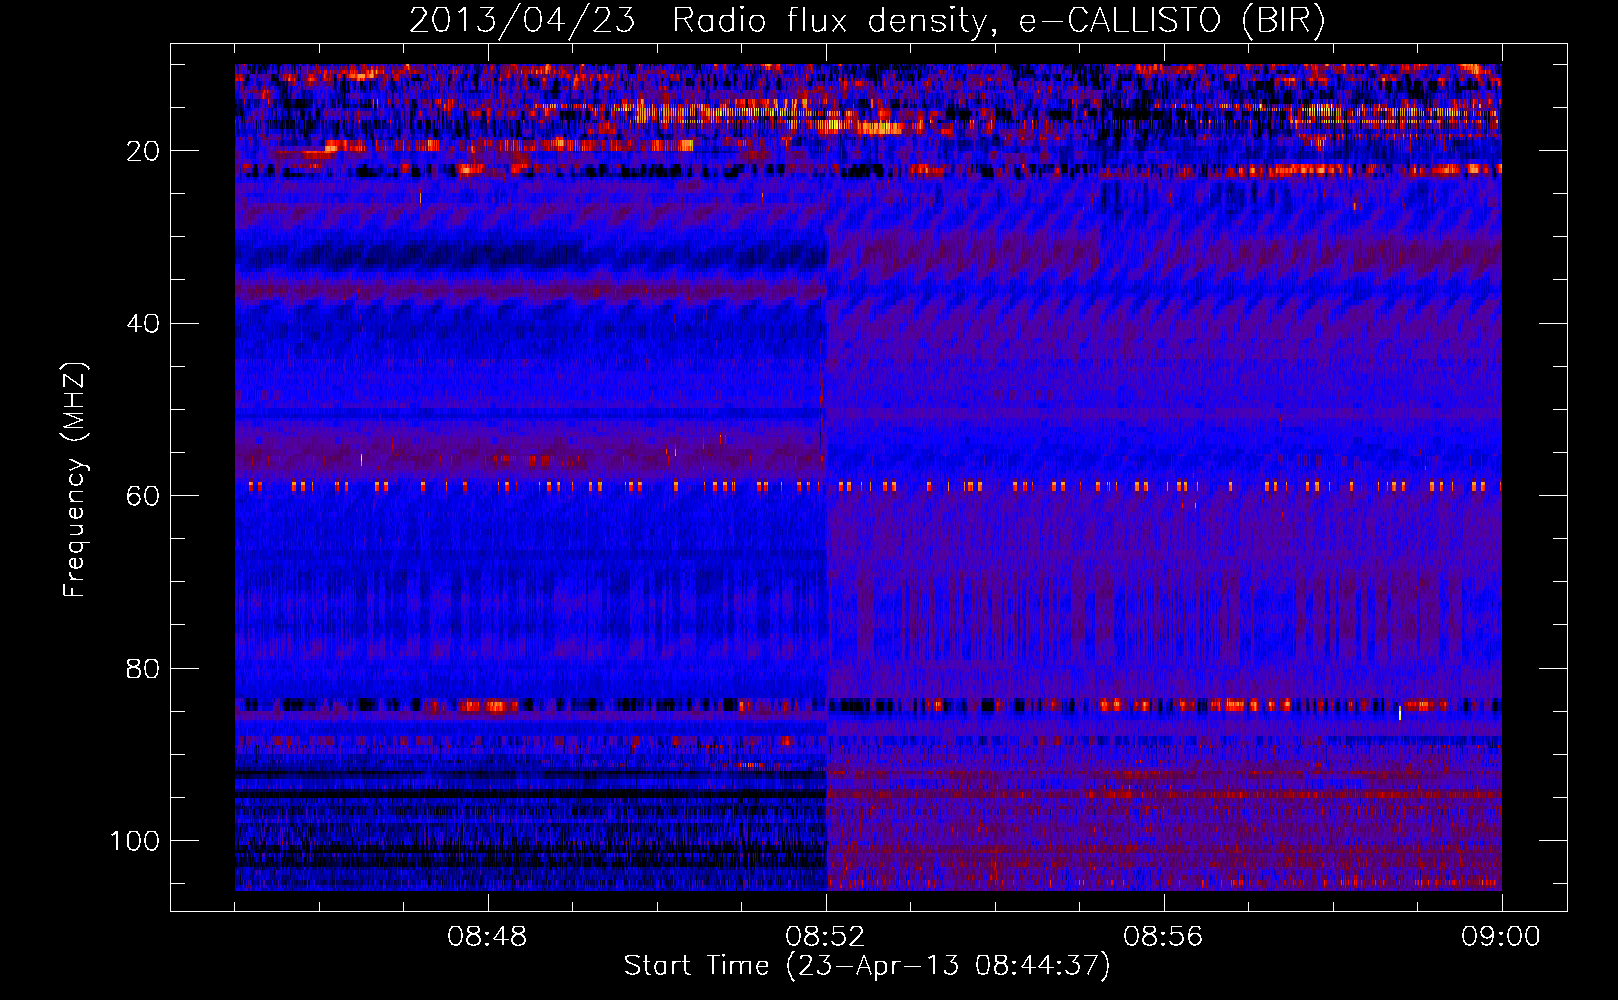The height and width of the screenshot is (1000, 1618).
Task: Click the 09:00 time tick label
Action: 1501,937
